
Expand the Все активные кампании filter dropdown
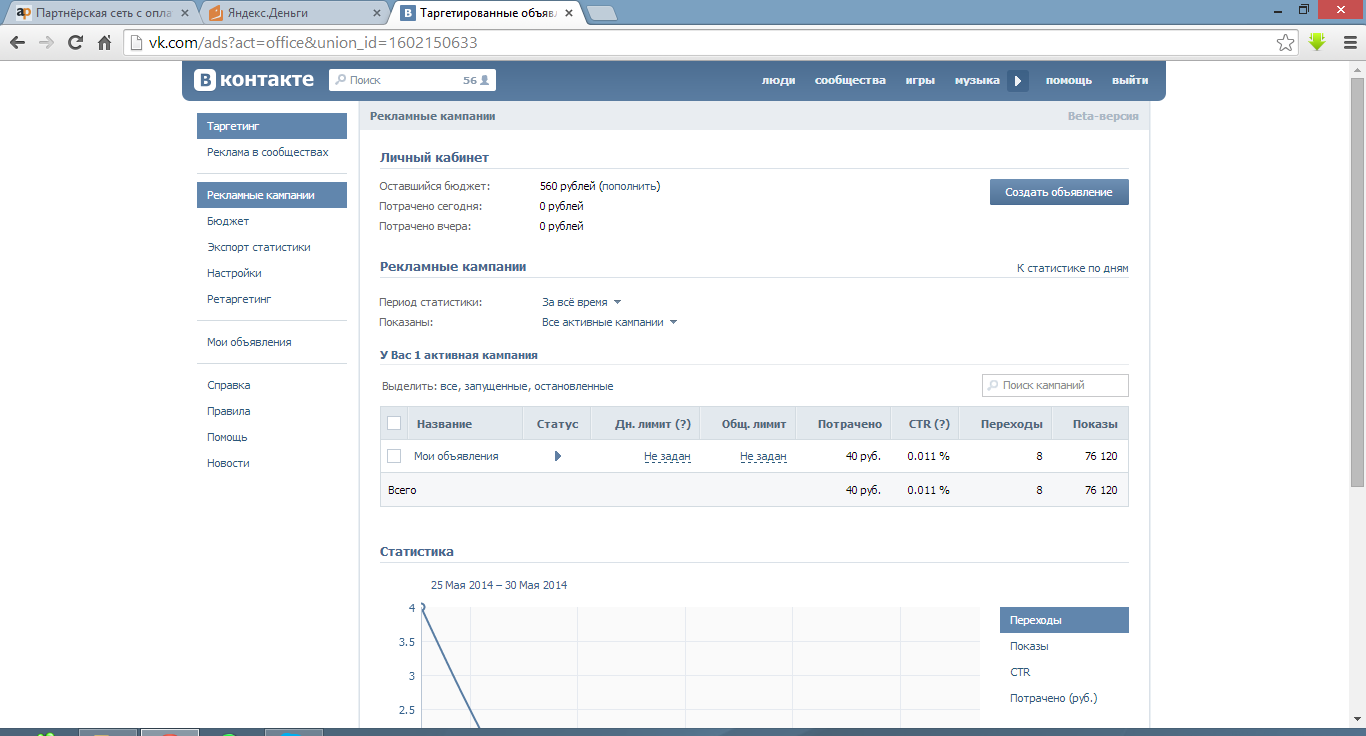610,322
